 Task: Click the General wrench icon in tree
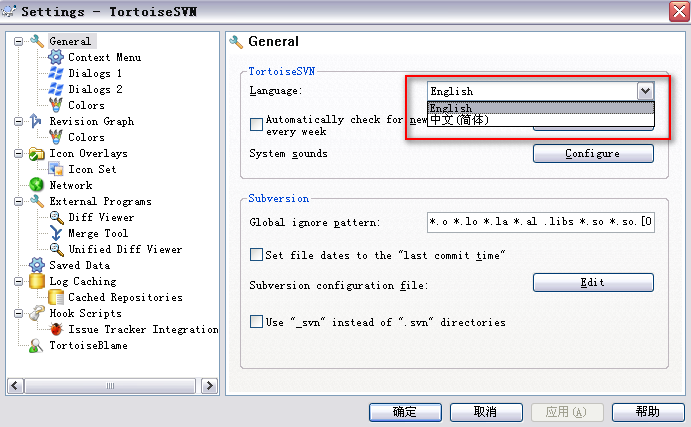[x=37, y=41]
